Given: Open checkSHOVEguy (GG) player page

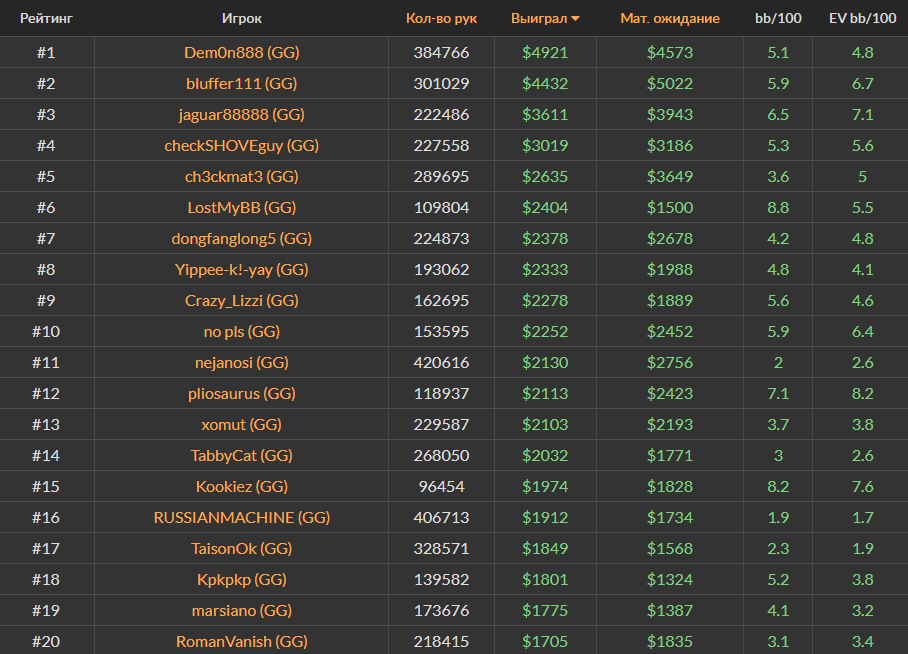Looking at the screenshot, I should pos(241,145).
